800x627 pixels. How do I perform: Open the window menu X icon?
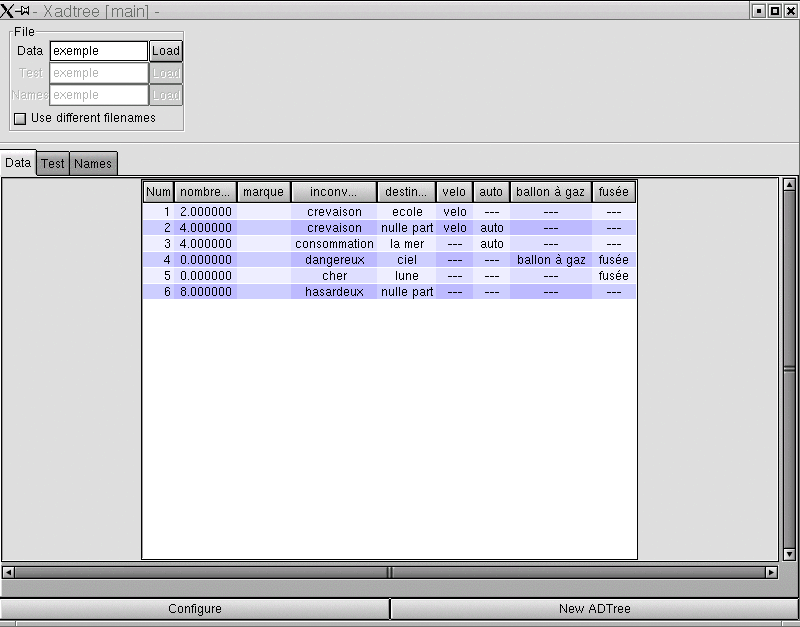pos(7,11)
